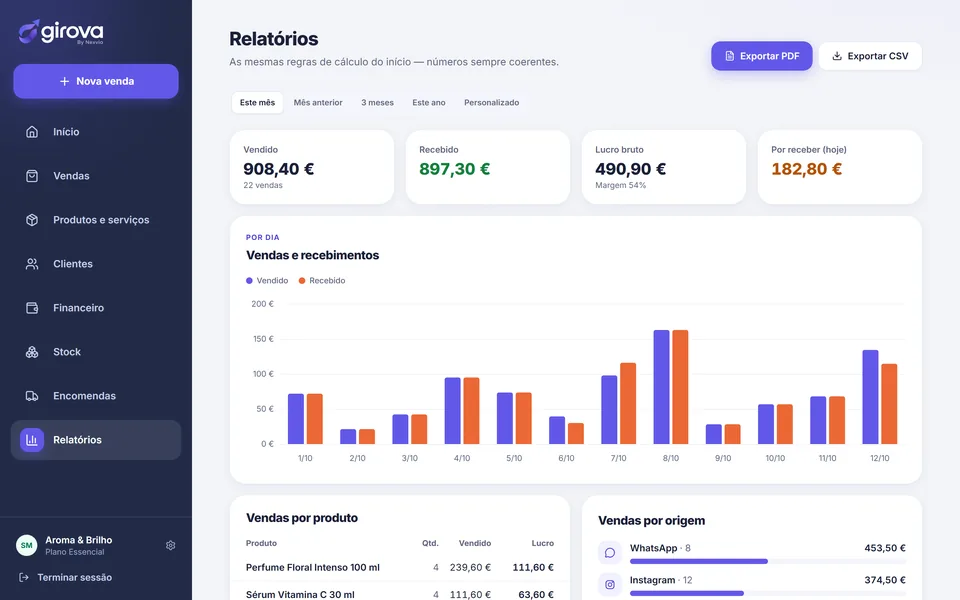Screen dimensions: 960x600
Task: Click the Encomendas truck icon
Action: point(32,396)
